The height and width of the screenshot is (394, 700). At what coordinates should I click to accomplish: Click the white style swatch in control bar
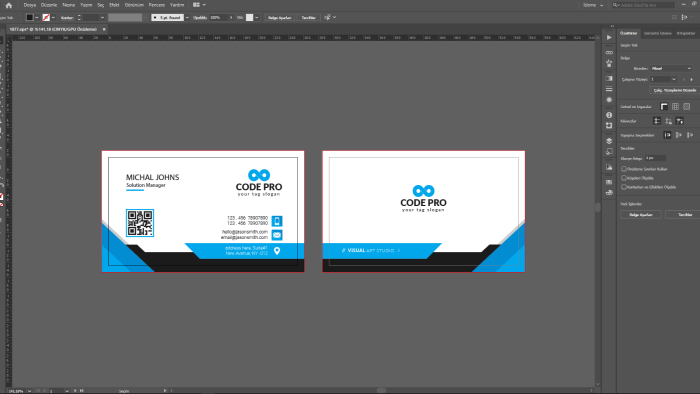tap(250, 17)
